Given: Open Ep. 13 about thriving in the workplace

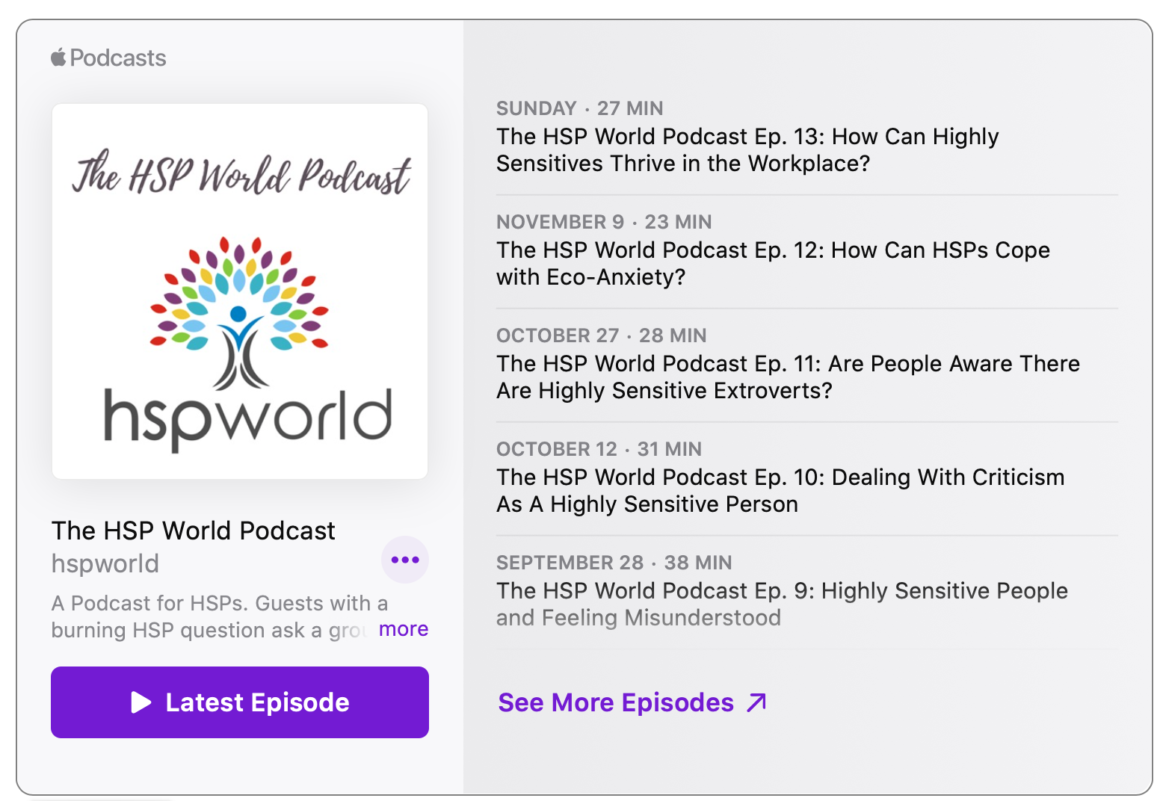Looking at the screenshot, I should pos(747,150).
